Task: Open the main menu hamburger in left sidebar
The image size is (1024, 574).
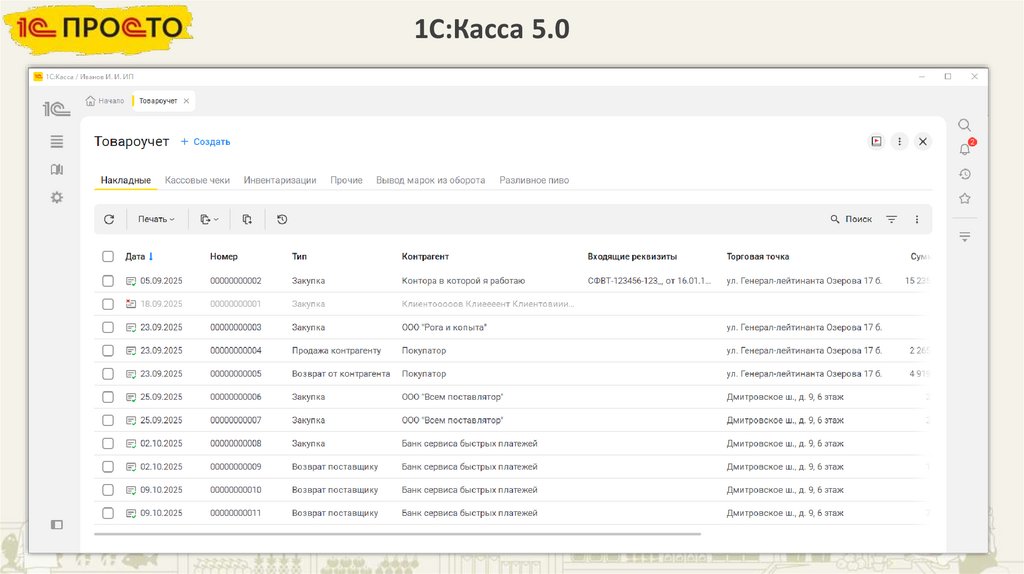Action: point(57,141)
